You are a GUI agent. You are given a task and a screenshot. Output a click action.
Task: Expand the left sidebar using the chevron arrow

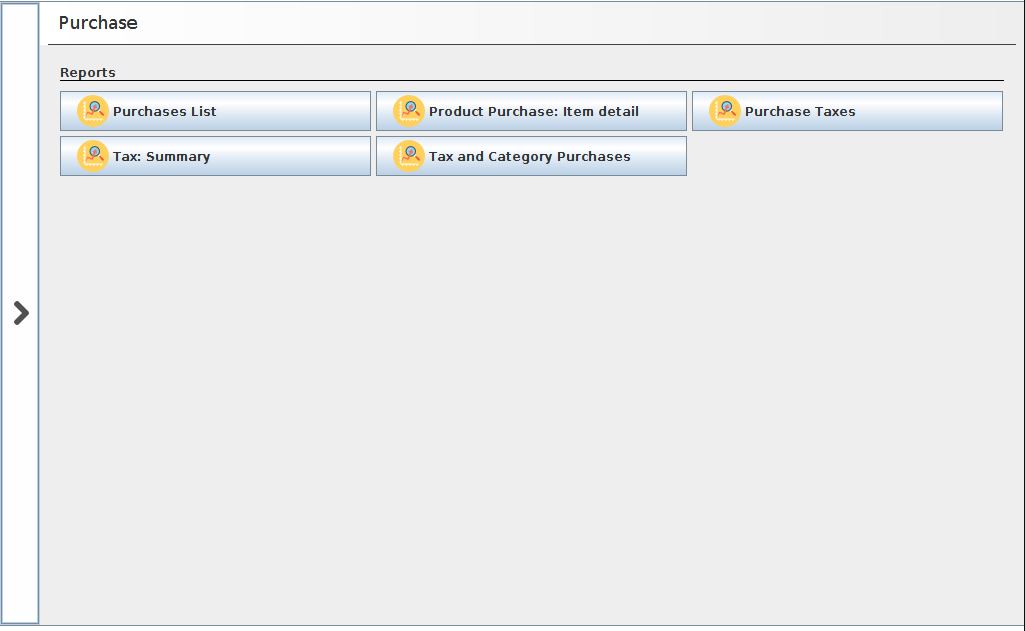(21, 313)
